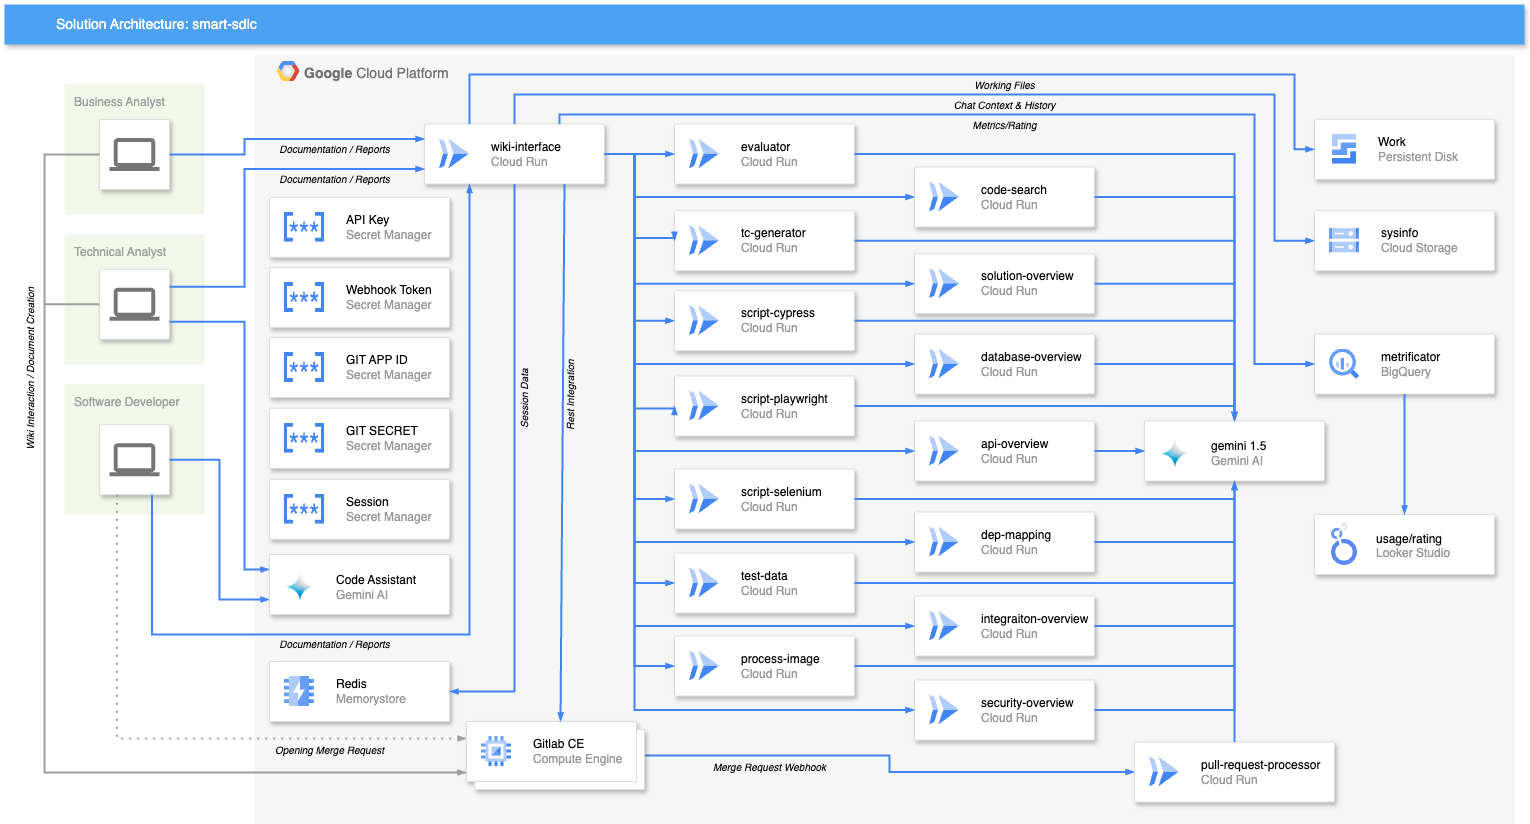Select the 'usage/rating' node name
This screenshot has width=1530, height=824.
coord(1409,539)
